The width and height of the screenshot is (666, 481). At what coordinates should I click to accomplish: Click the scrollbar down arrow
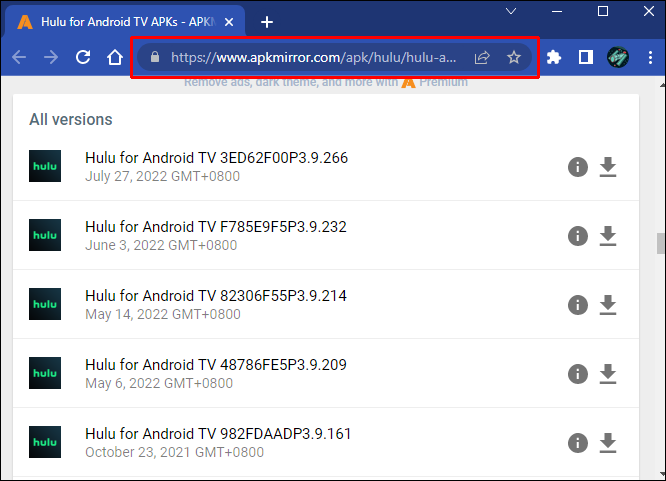tap(662, 473)
